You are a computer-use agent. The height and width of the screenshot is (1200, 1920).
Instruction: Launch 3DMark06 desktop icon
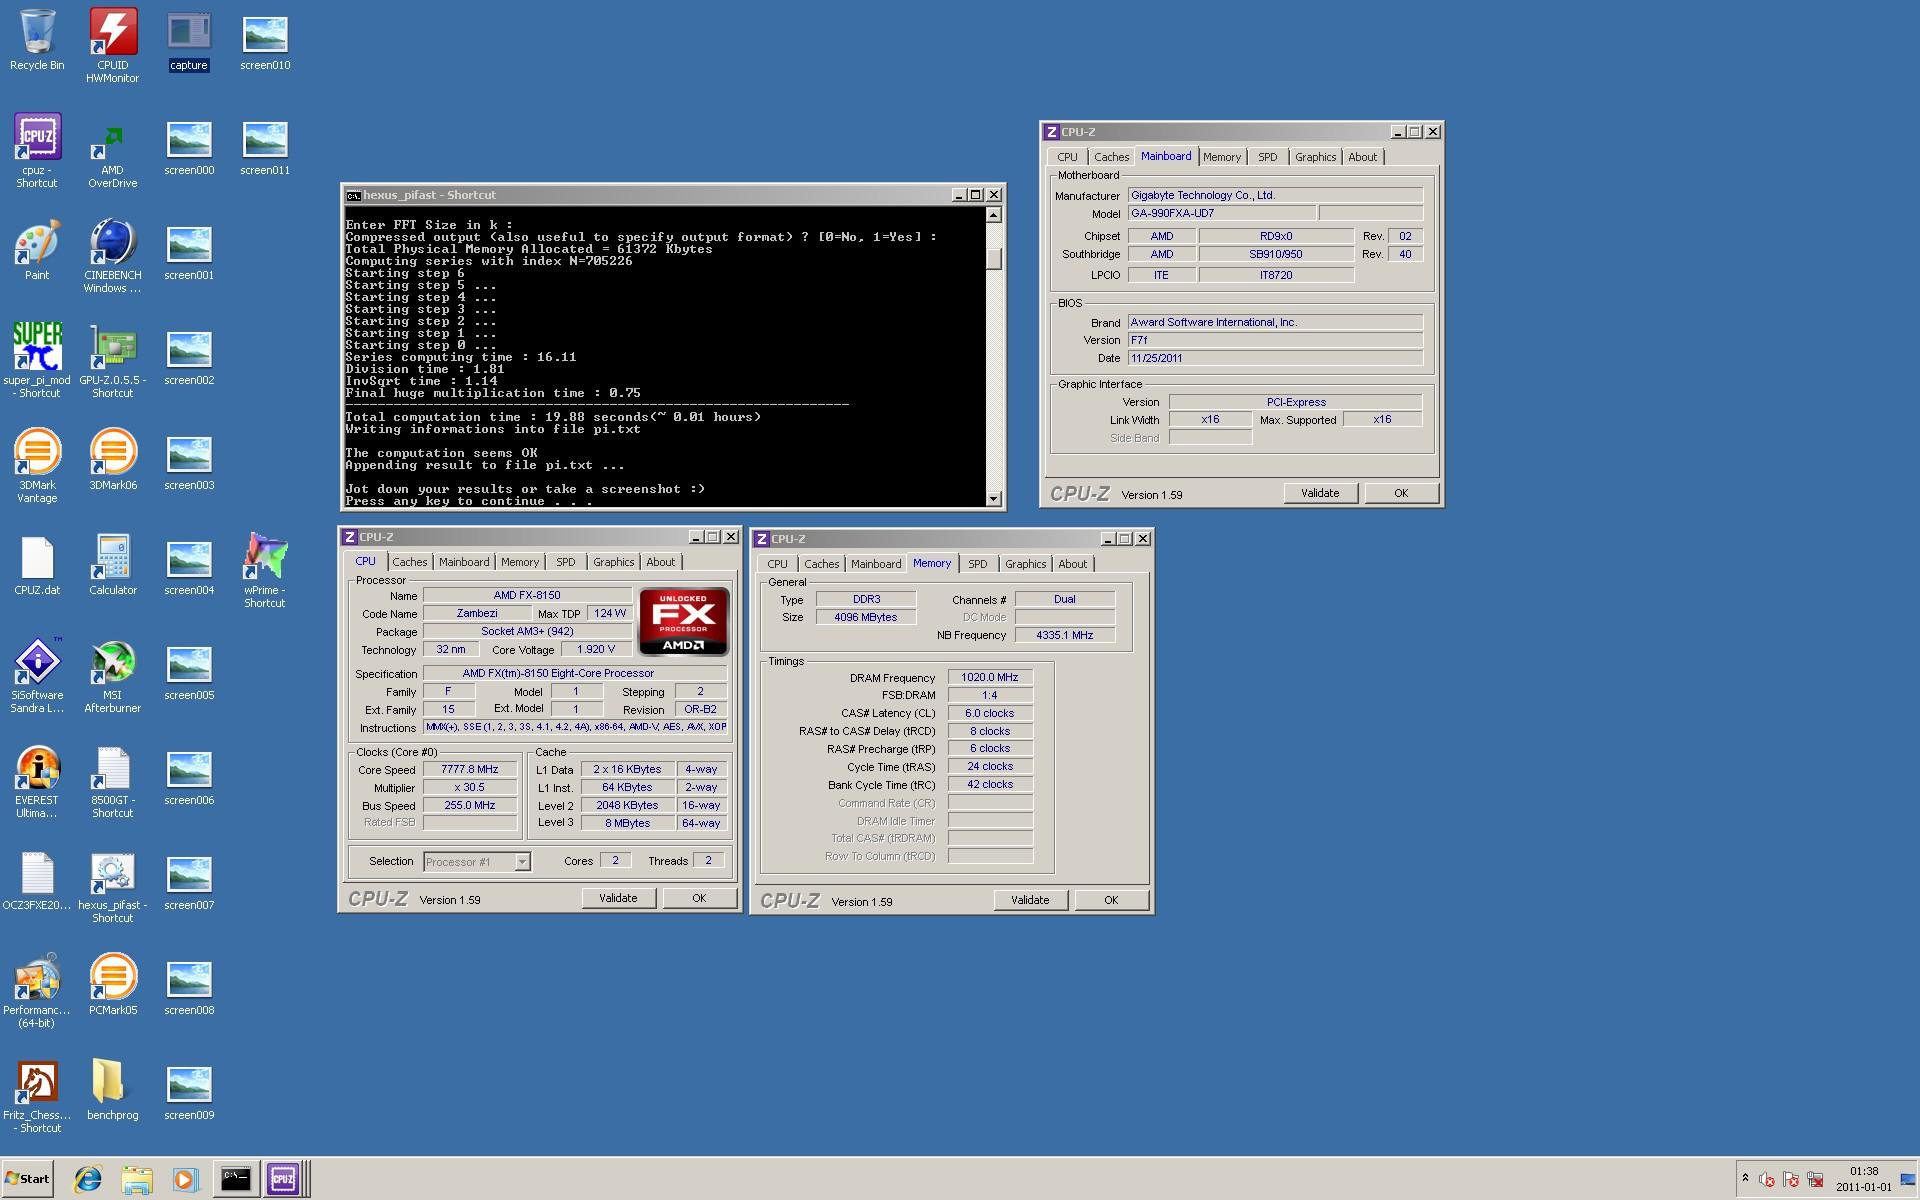click(113, 460)
